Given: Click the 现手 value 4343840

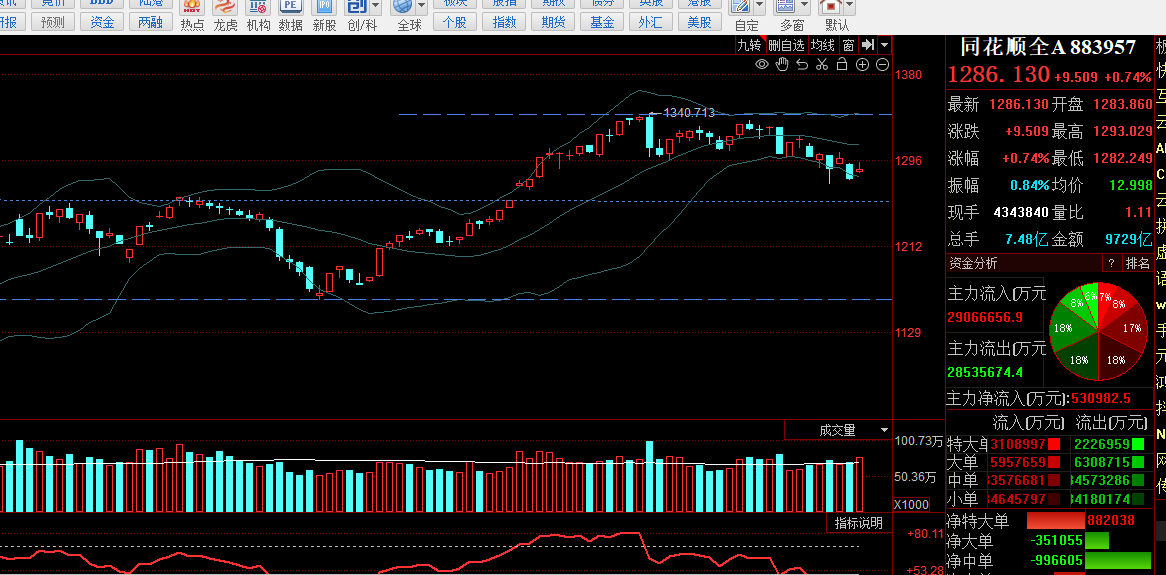Looking at the screenshot, I should click(1021, 213).
